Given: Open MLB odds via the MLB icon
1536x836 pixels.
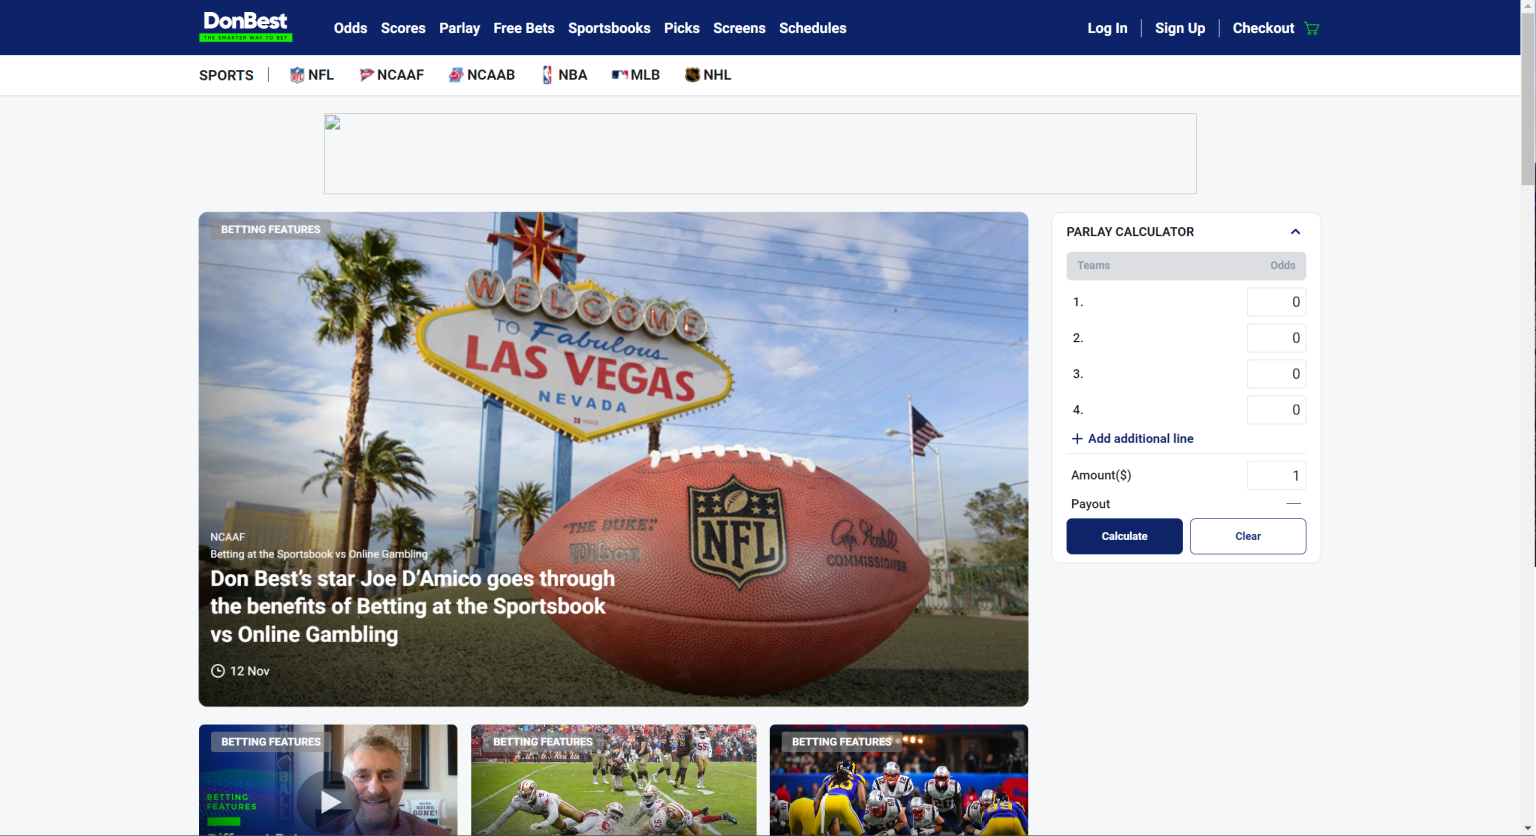Looking at the screenshot, I should point(621,74).
